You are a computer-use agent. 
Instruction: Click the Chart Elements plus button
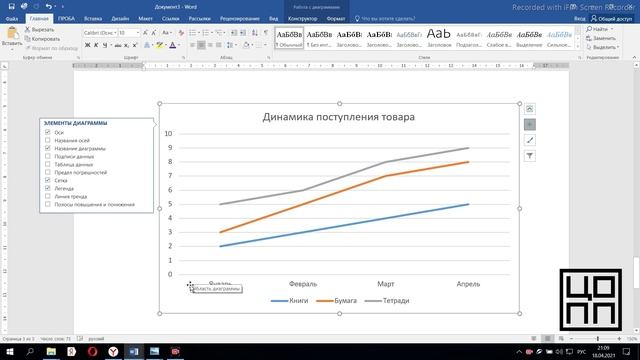coord(529,124)
